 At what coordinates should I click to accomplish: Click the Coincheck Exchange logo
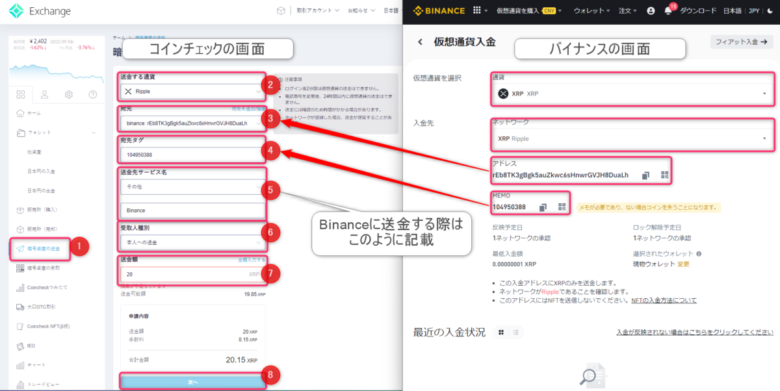40,11
